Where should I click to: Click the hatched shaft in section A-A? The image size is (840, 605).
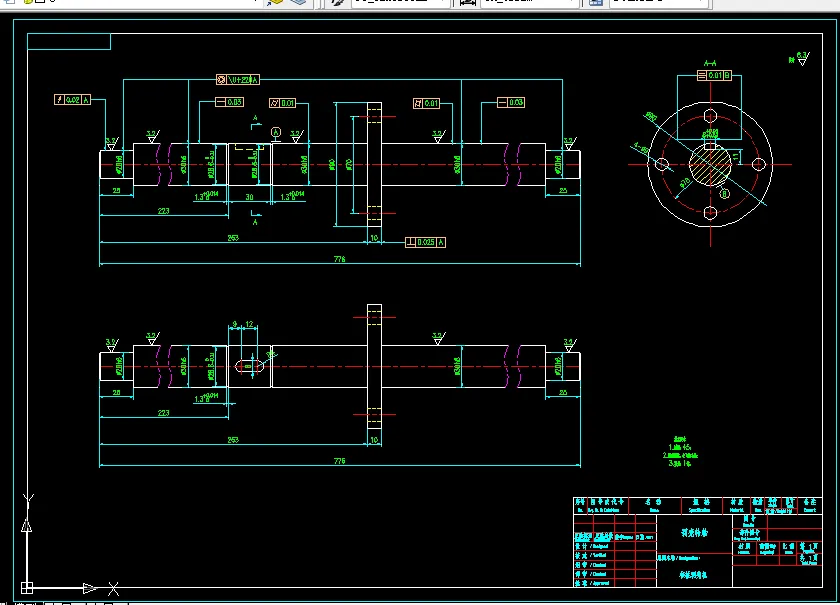click(710, 165)
